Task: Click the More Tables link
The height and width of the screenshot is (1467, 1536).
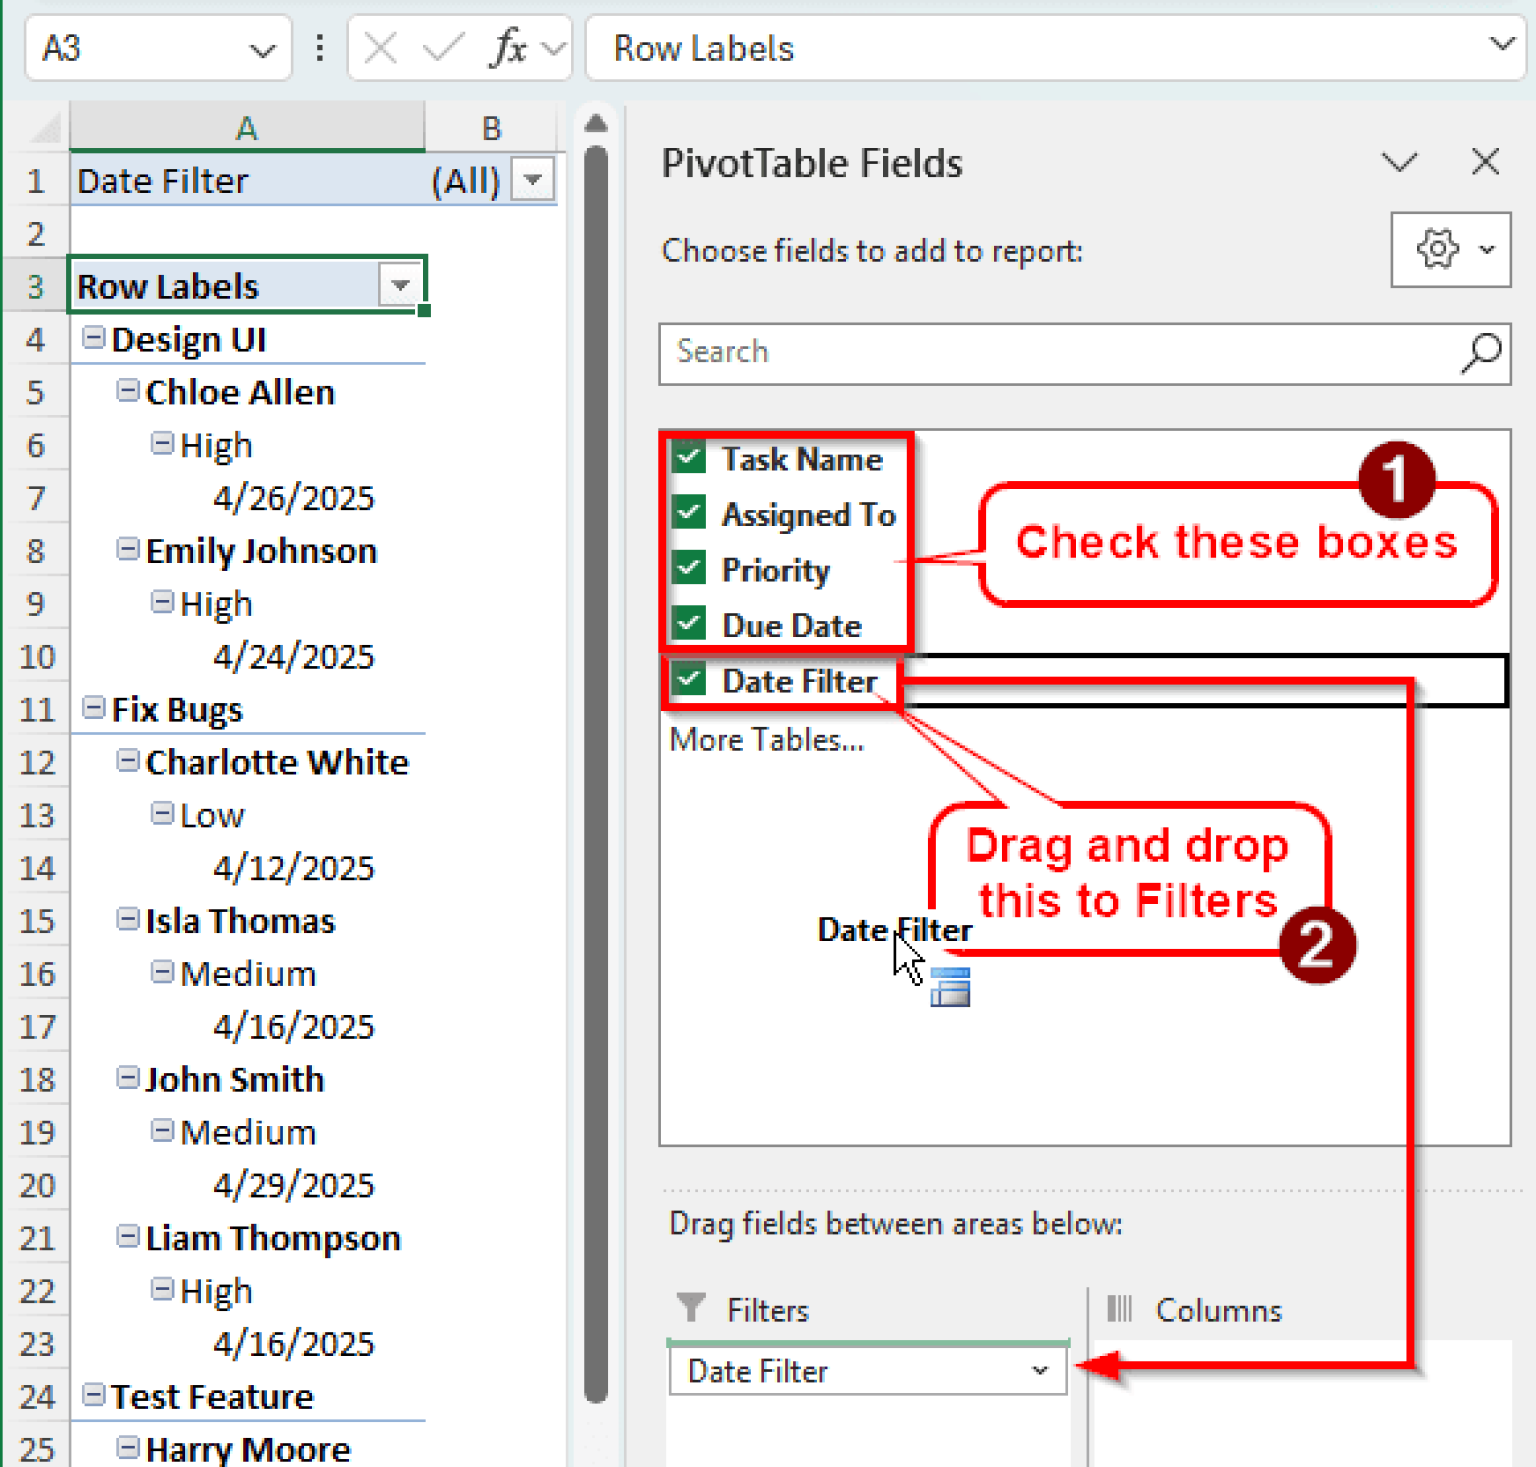Action: (x=767, y=740)
